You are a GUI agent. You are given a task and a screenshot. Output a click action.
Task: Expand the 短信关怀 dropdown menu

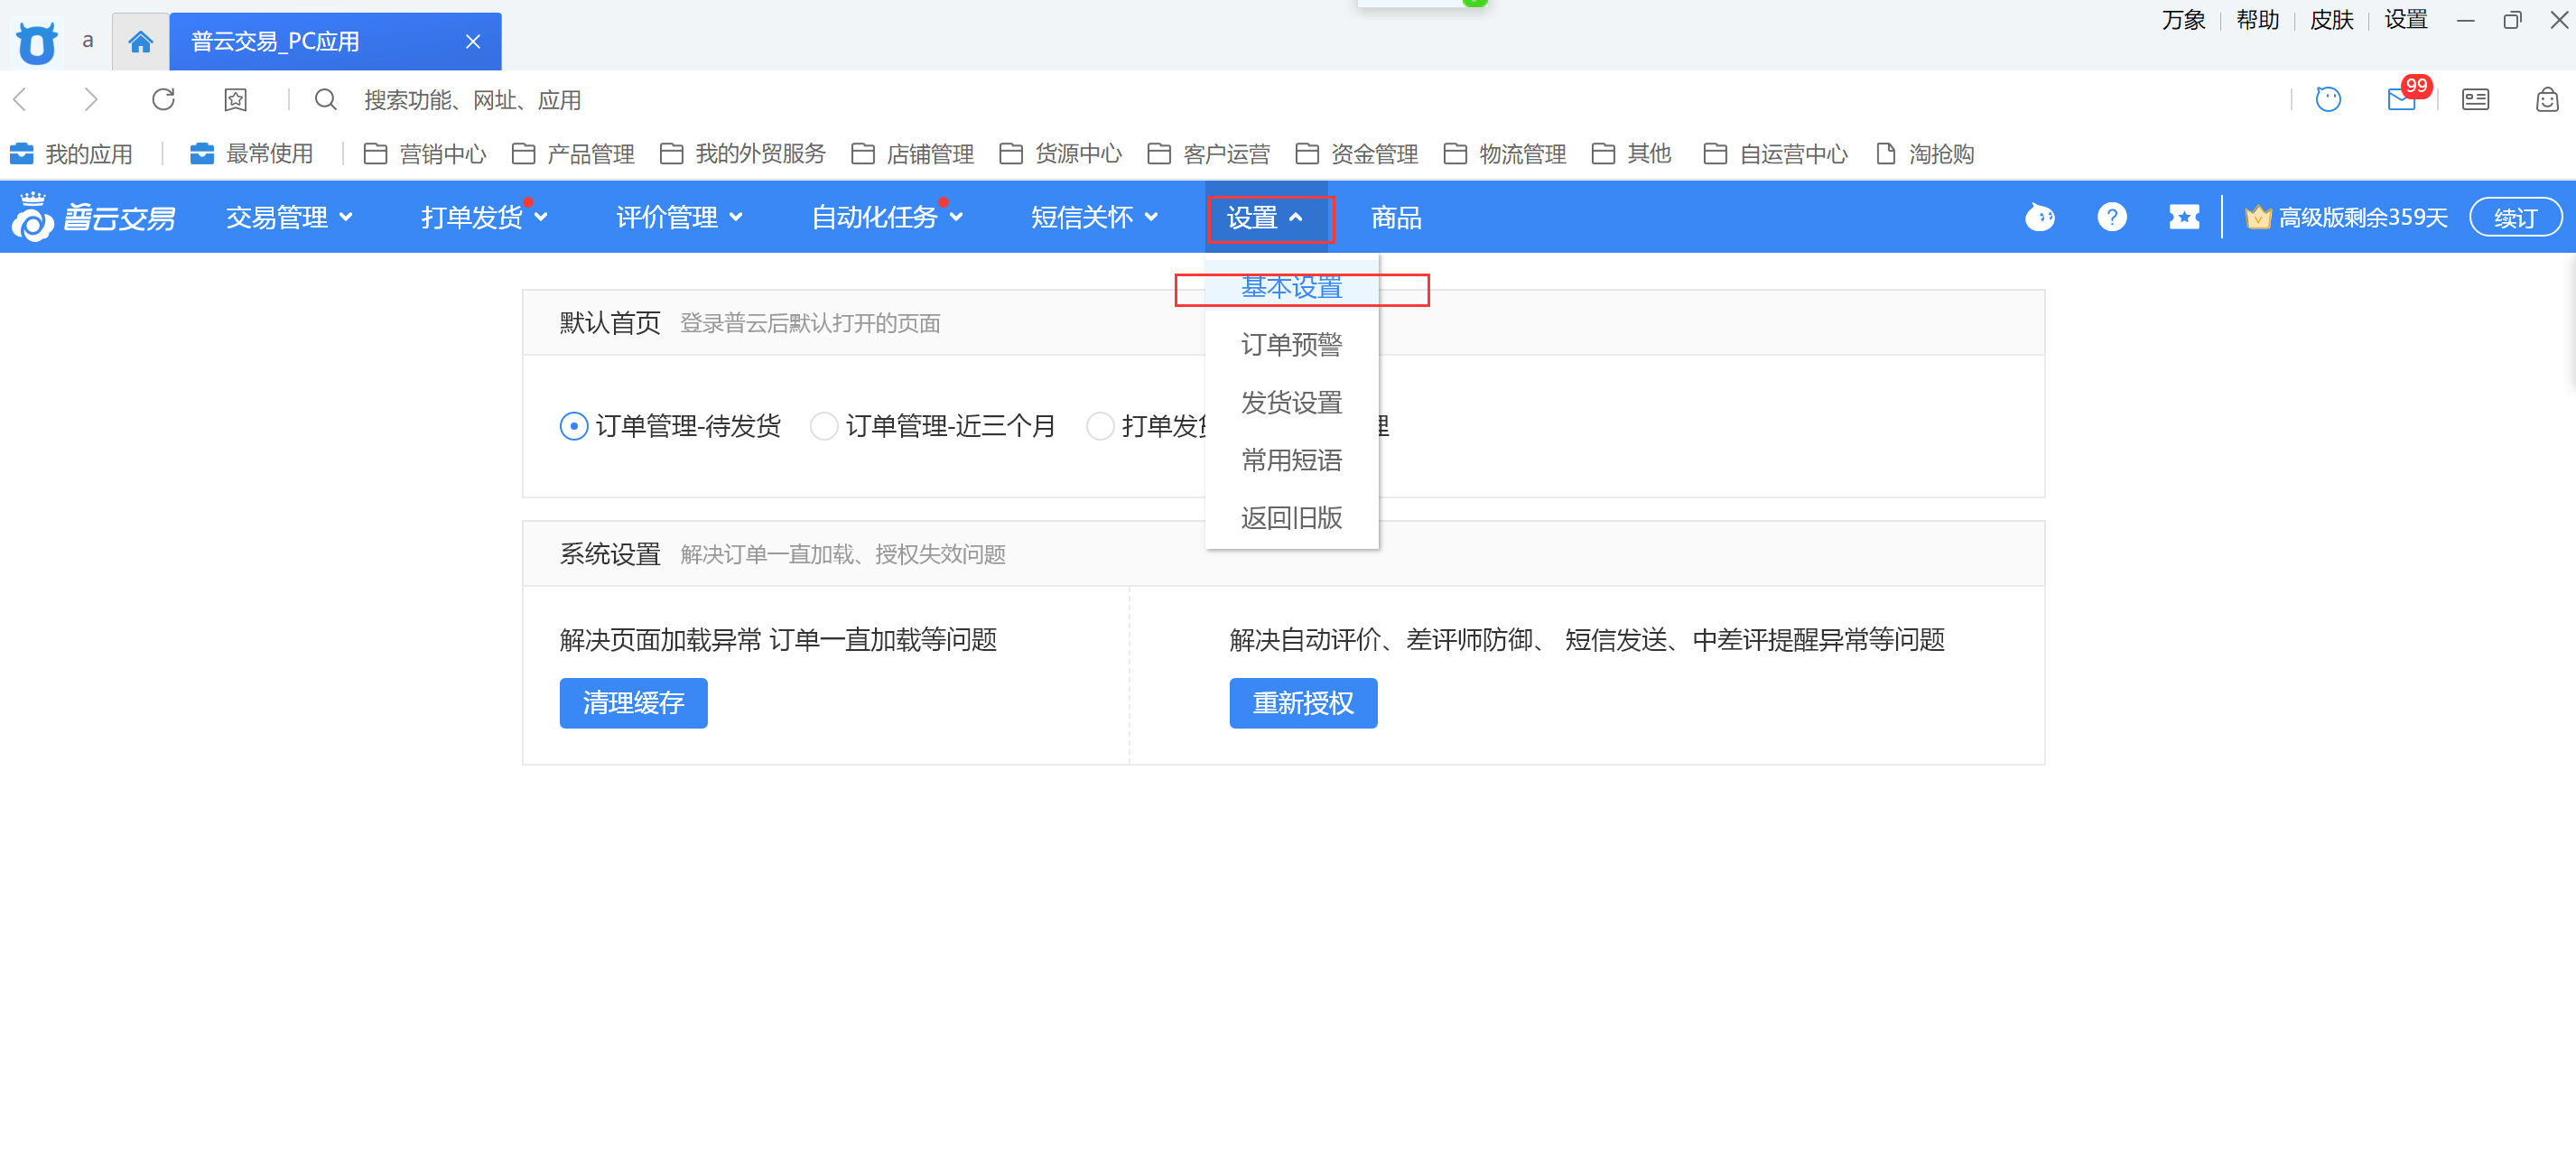click(1093, 217)
